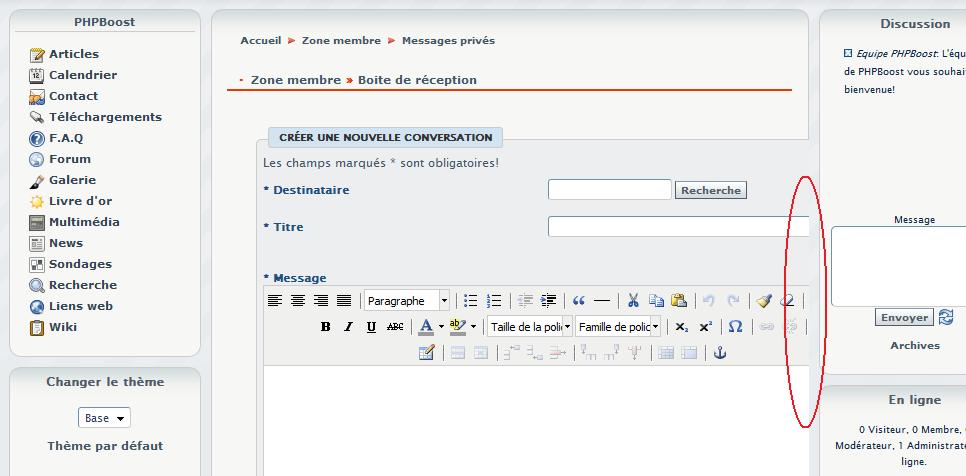966x476 pixels.
Task: Focus the Titre input field
Action: click(678, 227)
